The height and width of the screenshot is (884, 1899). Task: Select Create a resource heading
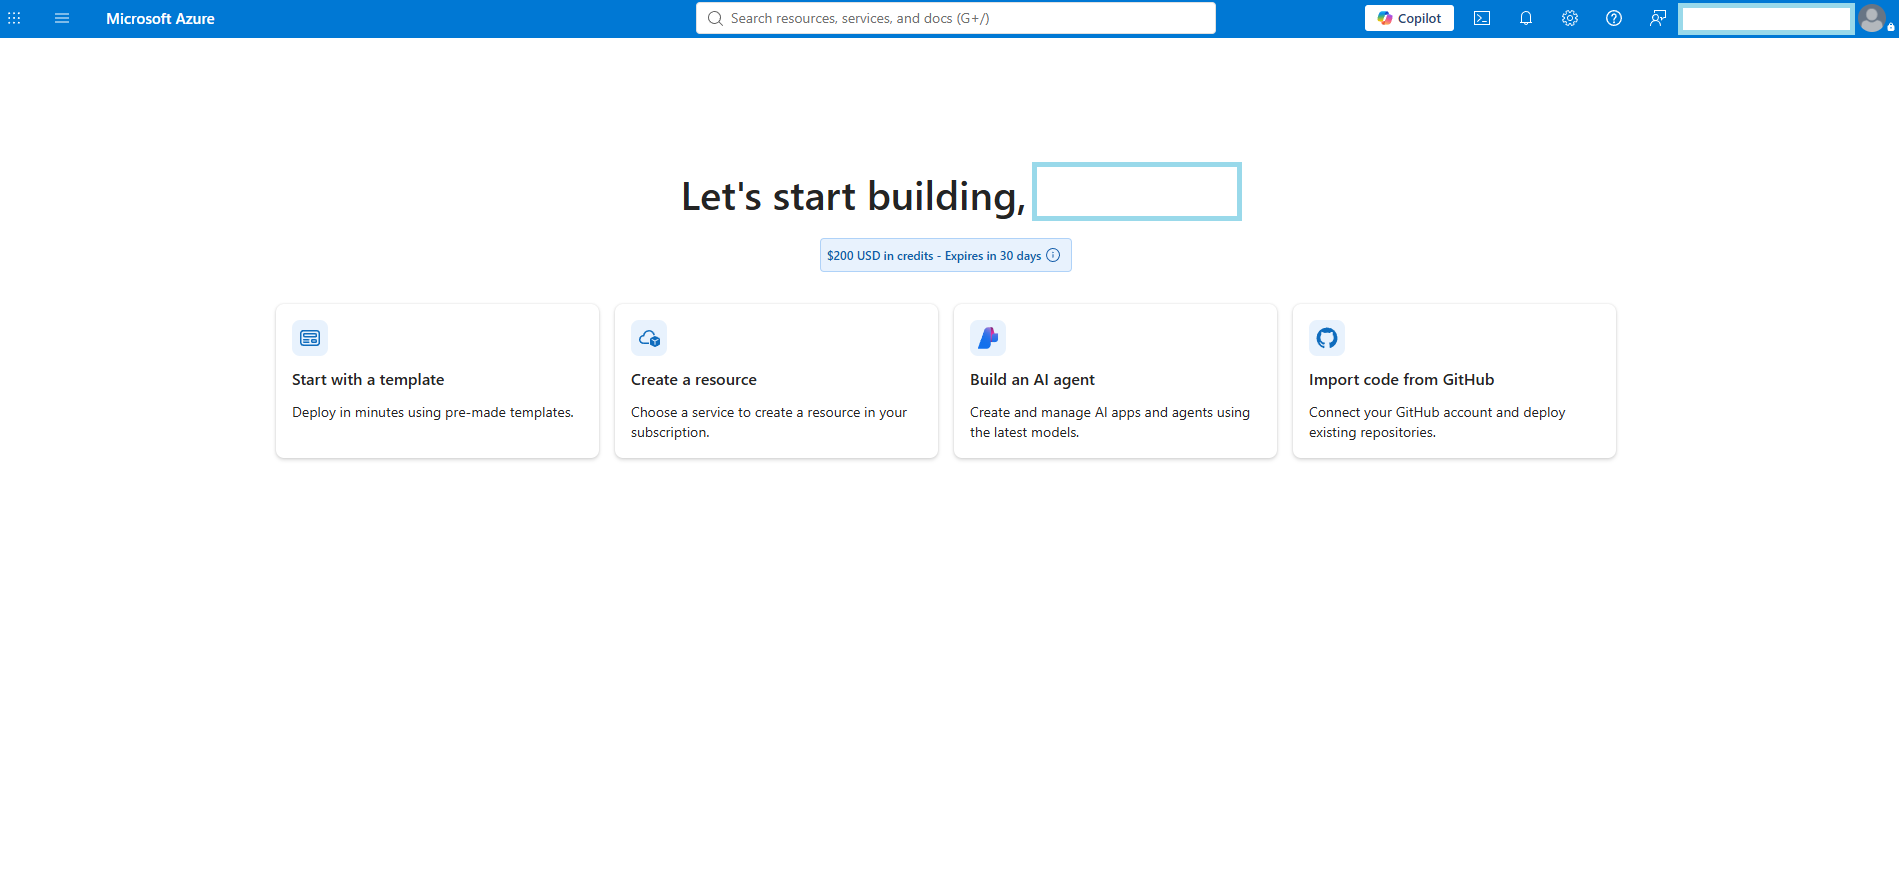pyautogui.click(x=694, y=380)
